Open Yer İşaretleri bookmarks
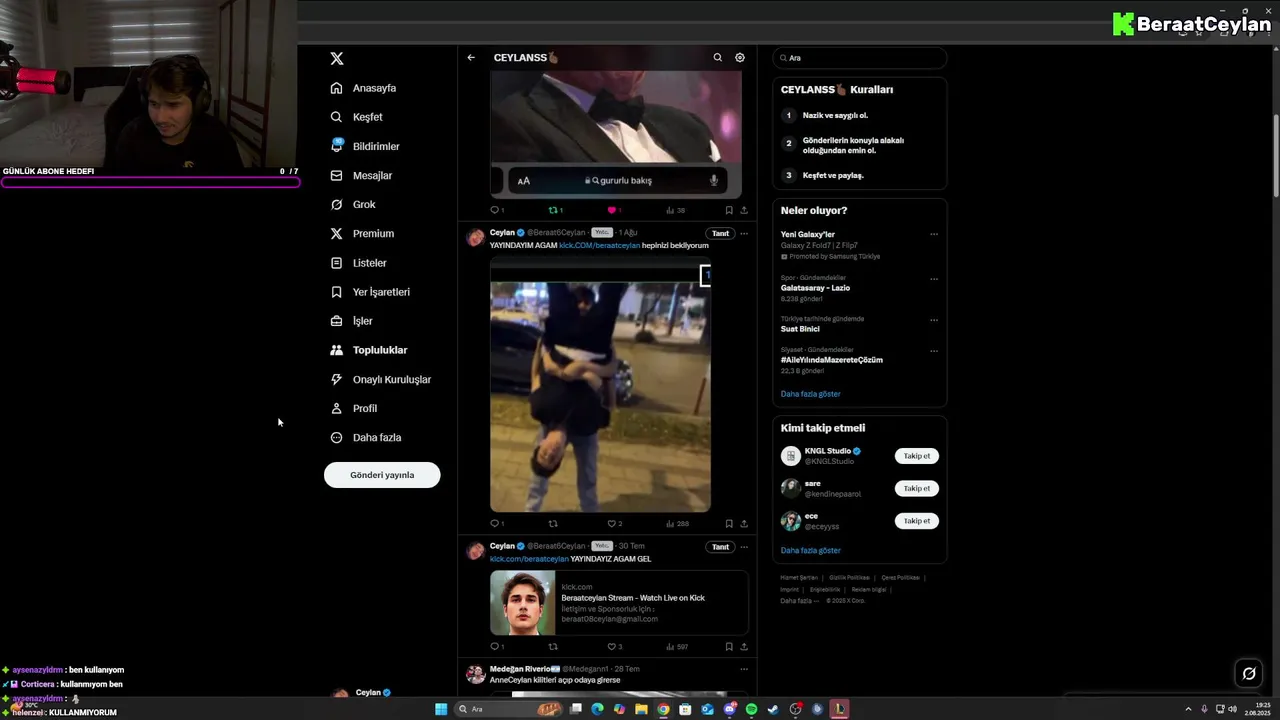This screenshot has height=720, width=1280. (x=370, y=292)
